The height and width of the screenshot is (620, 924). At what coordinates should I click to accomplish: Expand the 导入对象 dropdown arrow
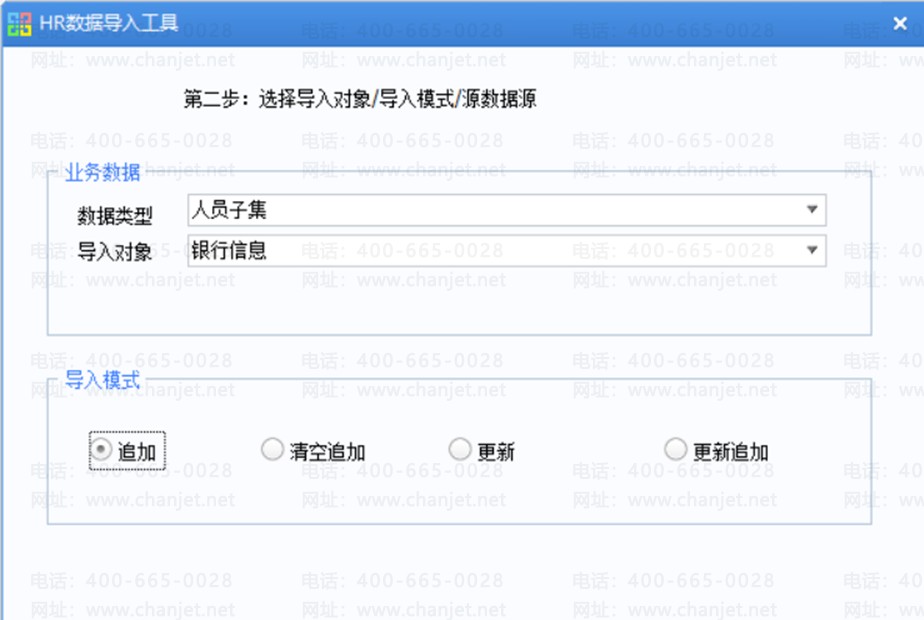811,250
